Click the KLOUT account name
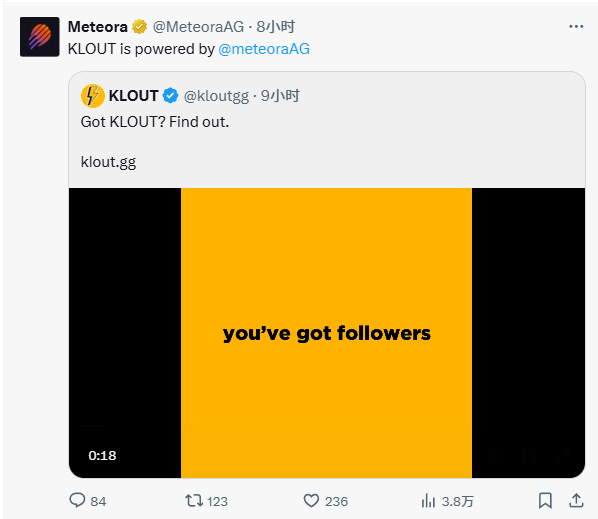 tap(133, 96)
